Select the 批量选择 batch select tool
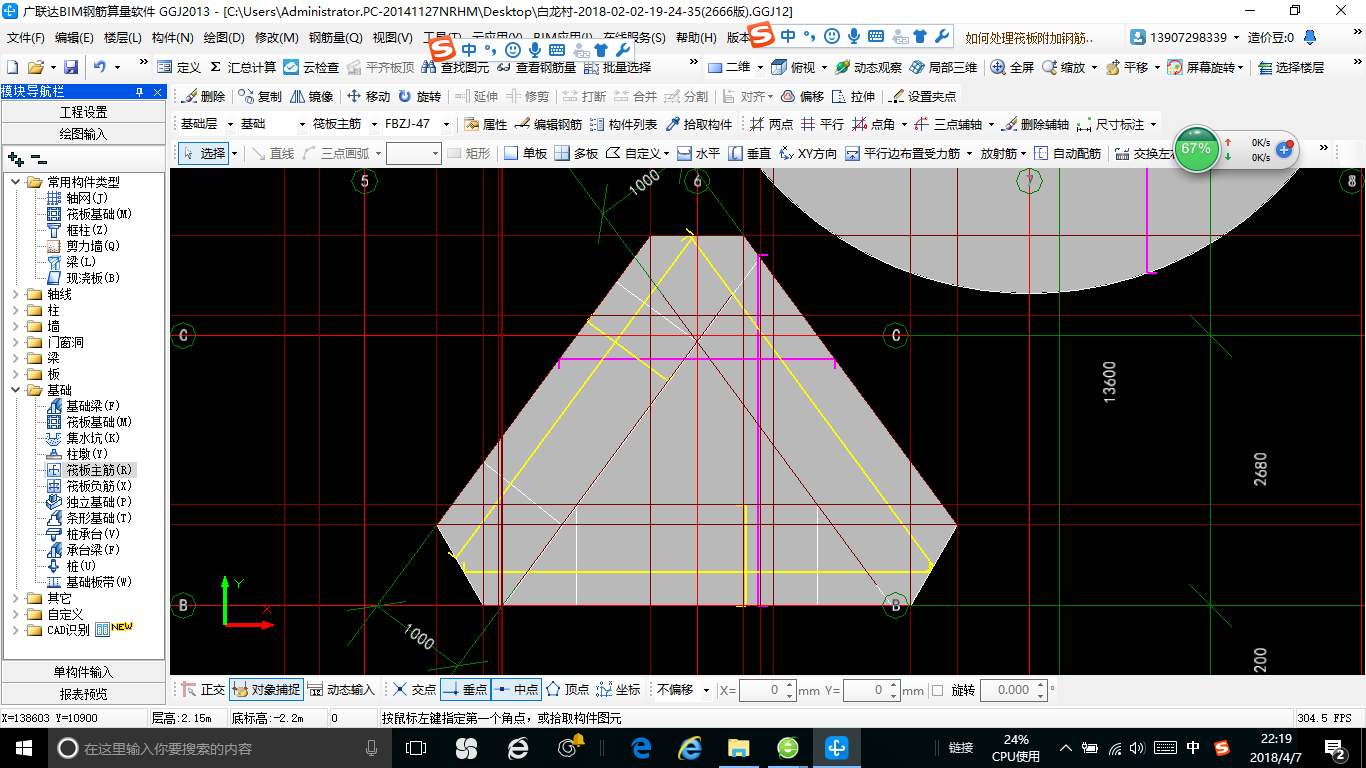 pos(617,67)
